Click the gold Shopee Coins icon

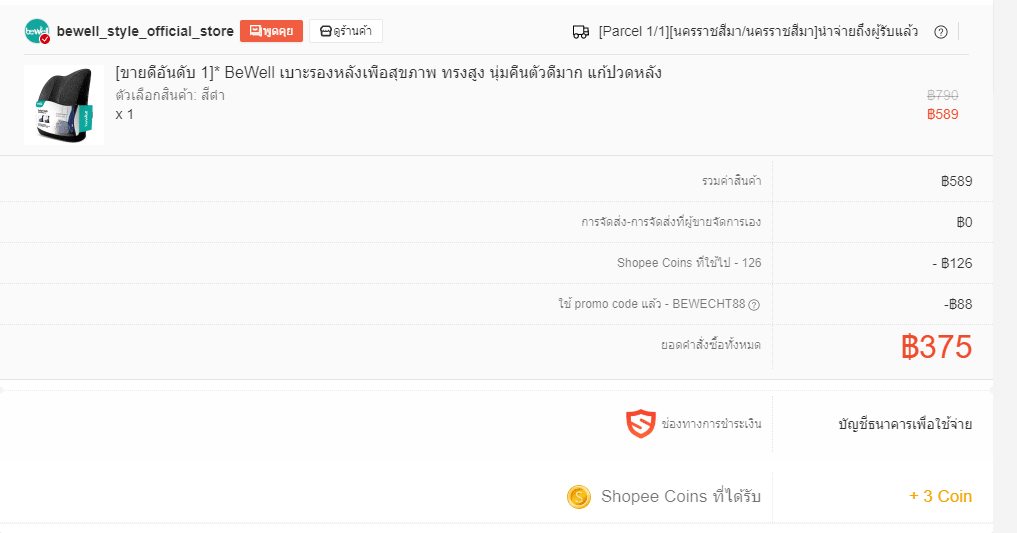click(579, 497)
